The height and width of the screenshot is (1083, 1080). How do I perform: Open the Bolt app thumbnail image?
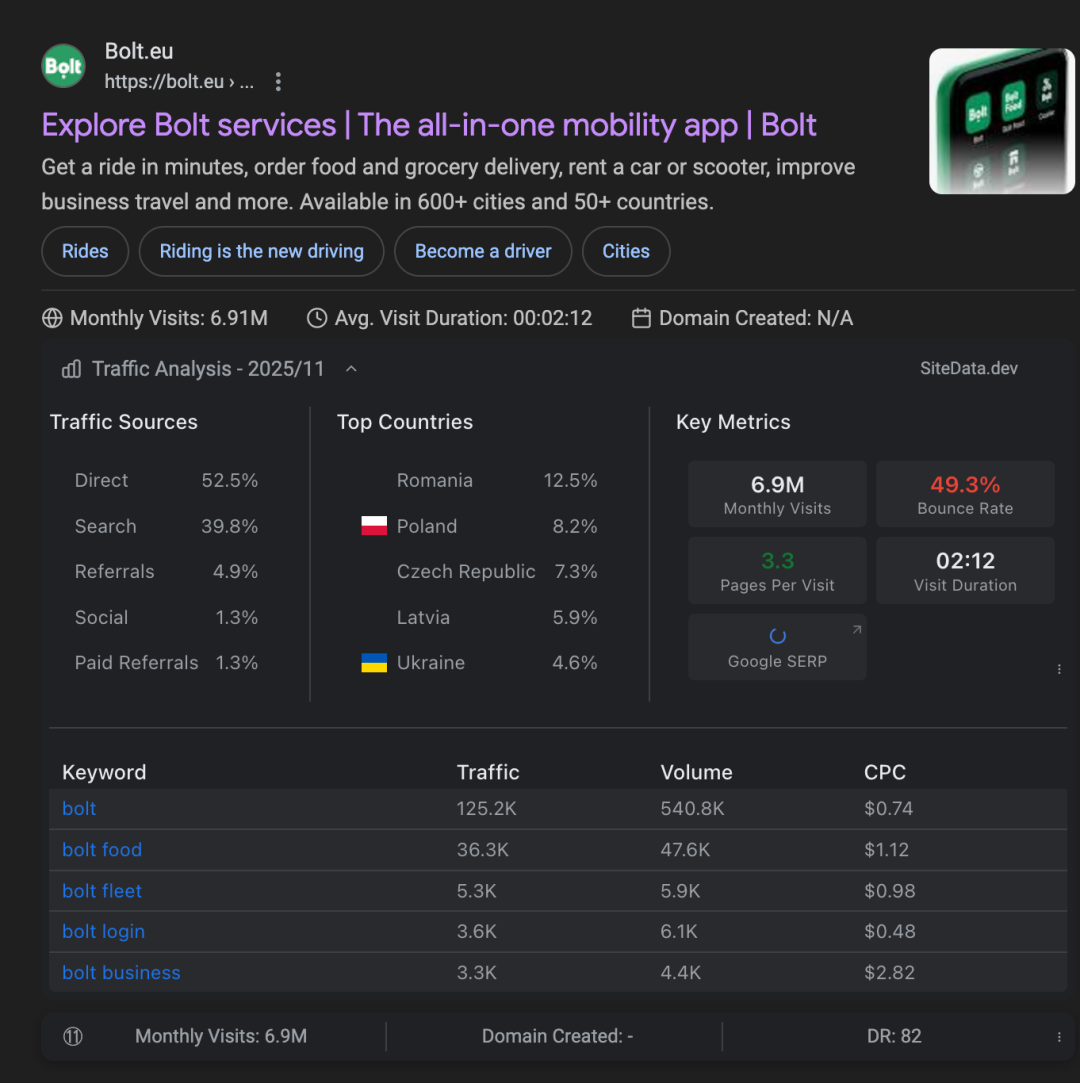(1002, 121)
